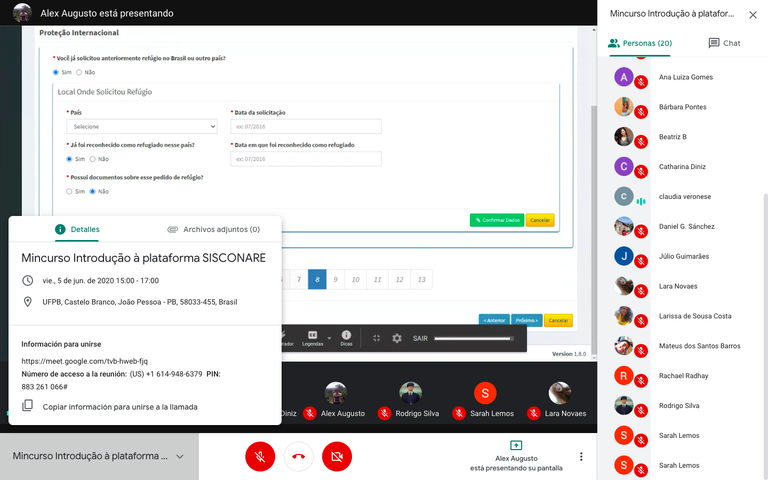Click the presenting screen icon above Alex Augusto

click(516, 445)
